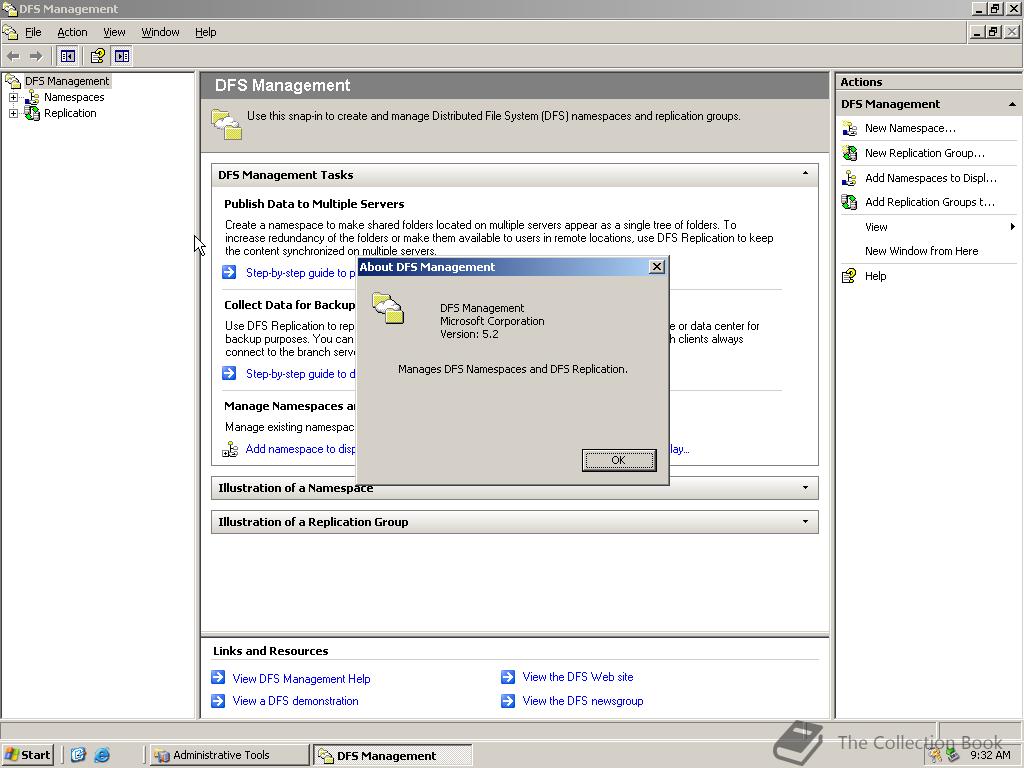Viewport: 1024px width, 768px height.
Task: Click the arrow icon beside View a DFS demonstration
Action: pos(218,701)
